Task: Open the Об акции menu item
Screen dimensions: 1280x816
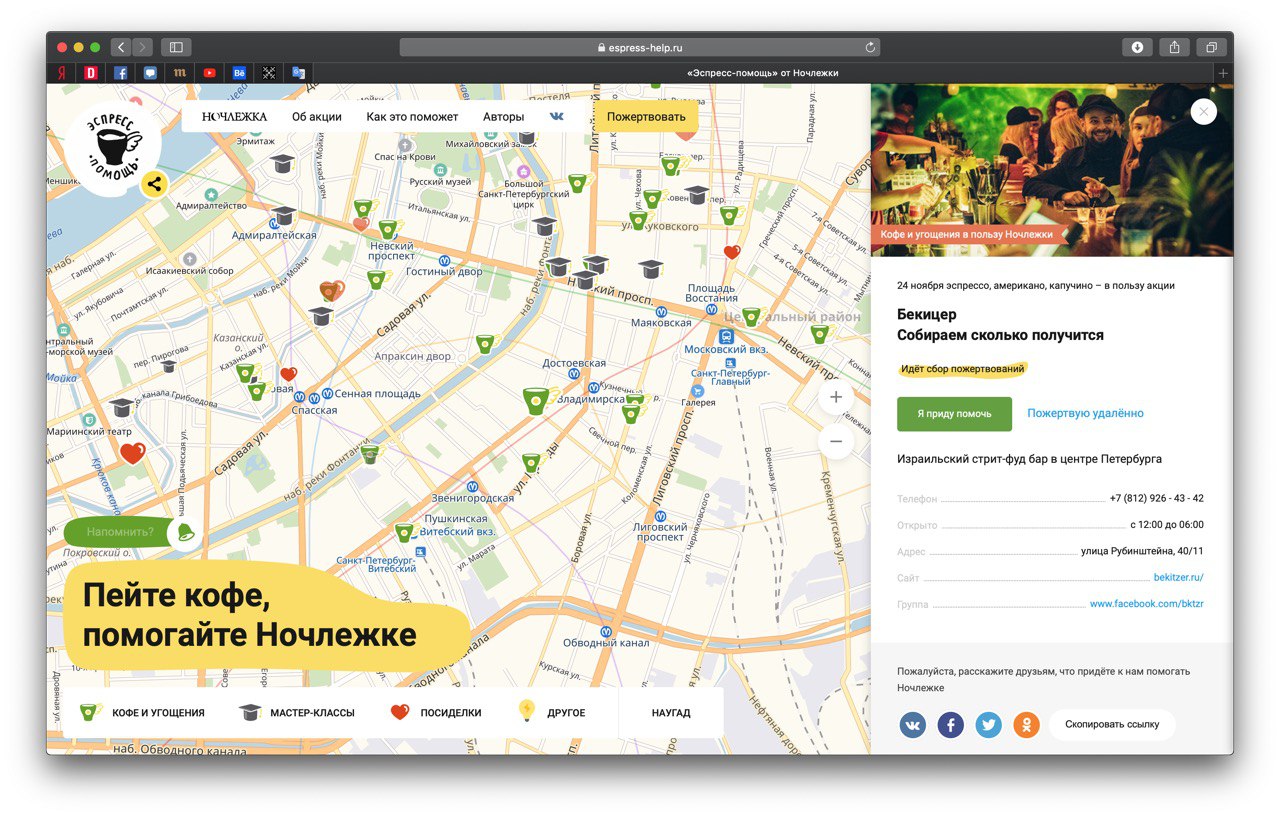Action: click(x=317, y=117)
